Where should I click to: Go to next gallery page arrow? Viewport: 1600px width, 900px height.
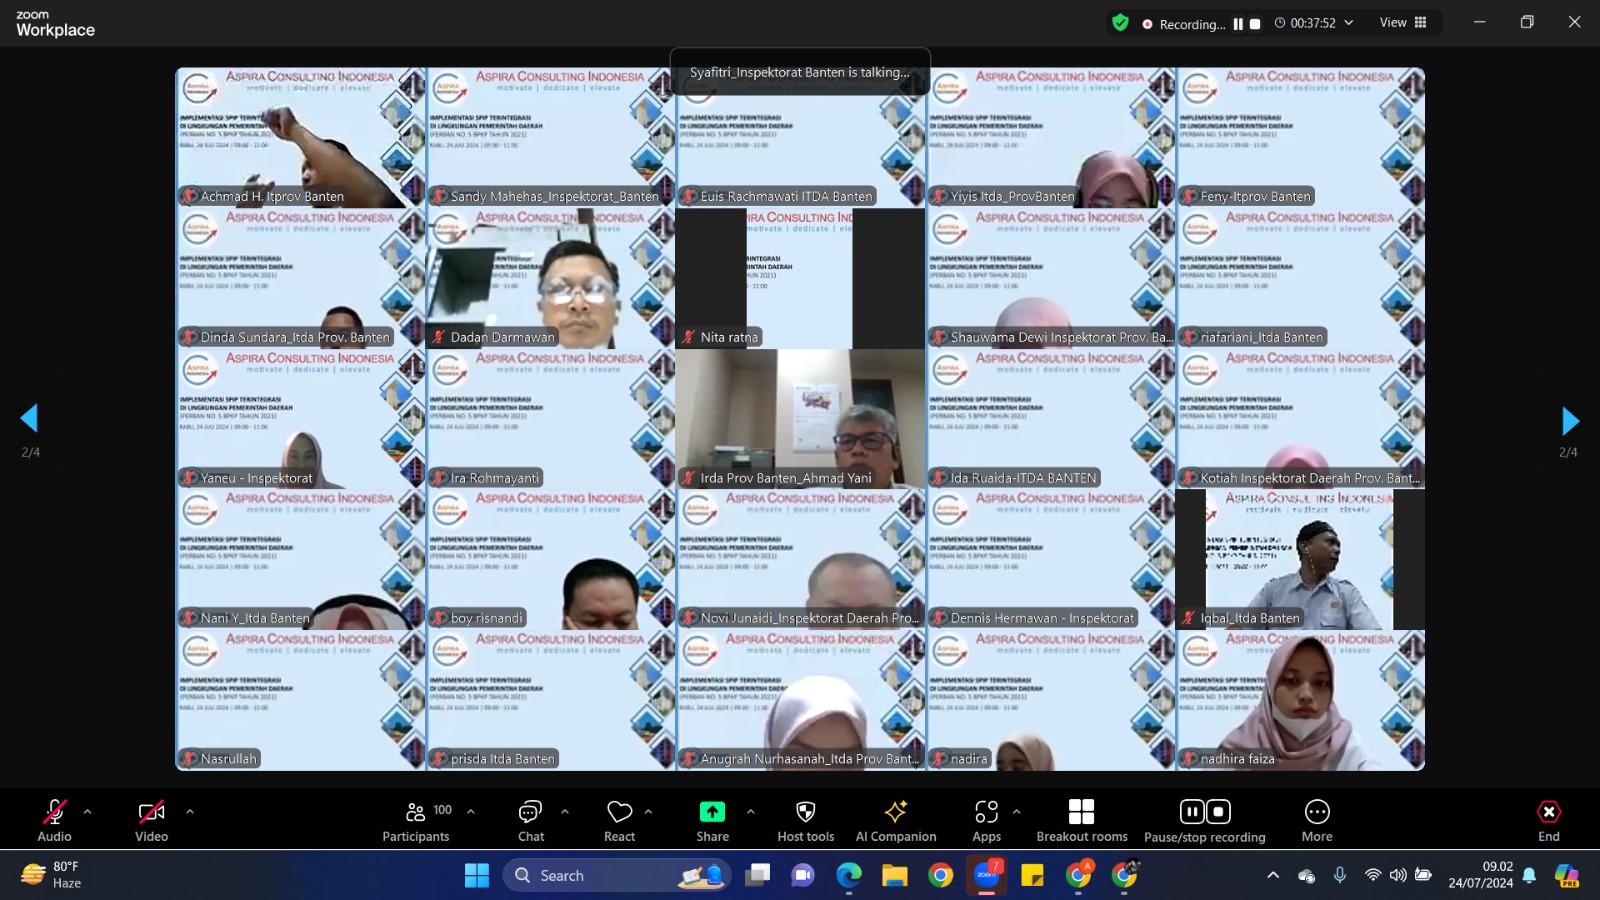click(x=1569, y=420)
